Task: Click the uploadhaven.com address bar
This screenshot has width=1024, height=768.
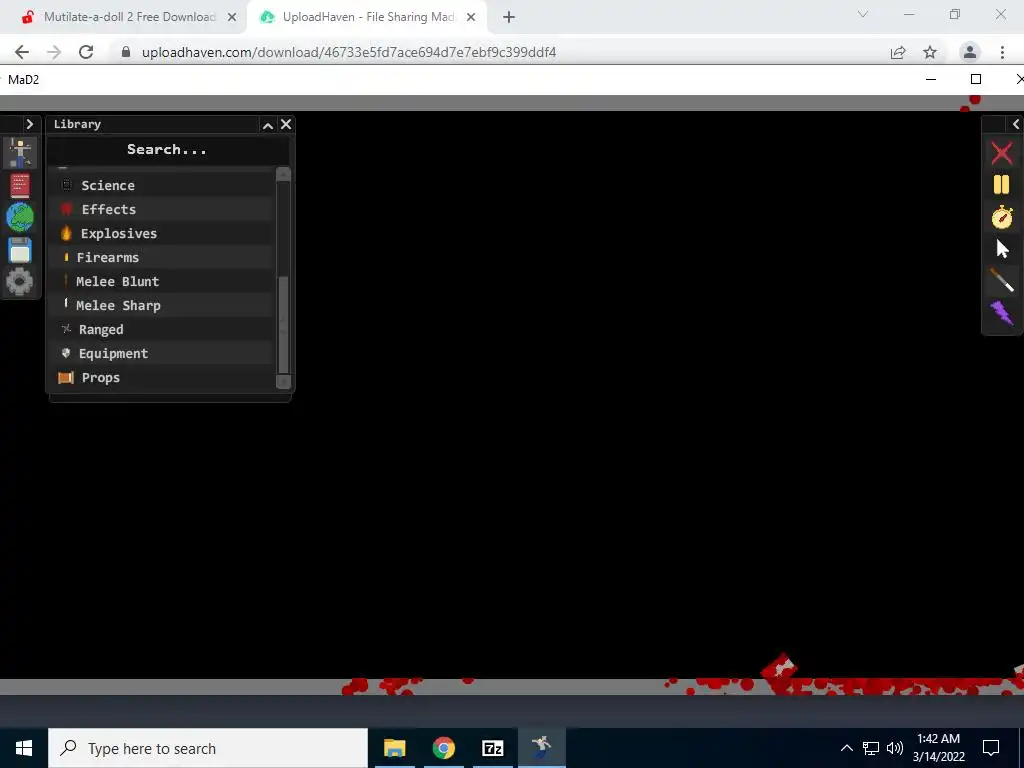Action: (349, 52)
